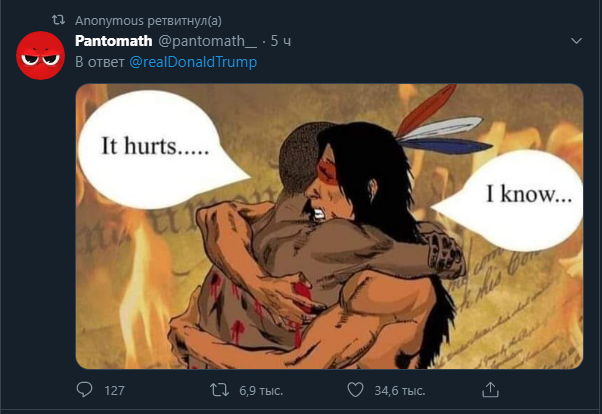Open the share tweet upload icon

coord(490,389)
